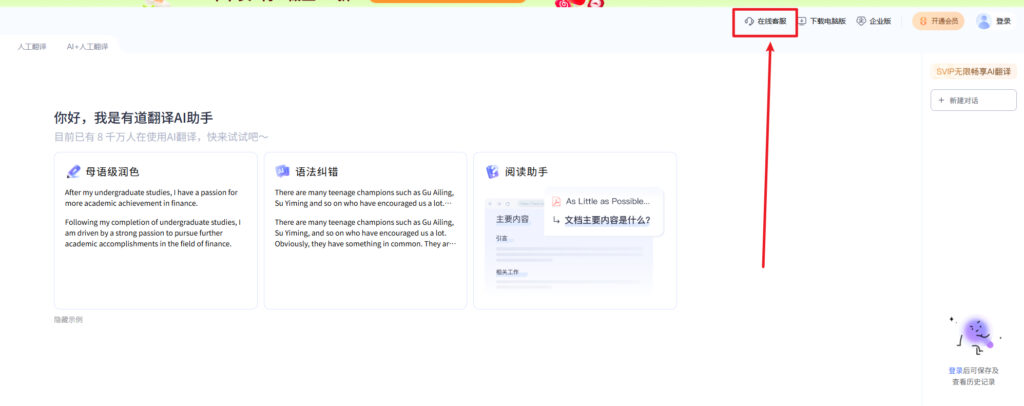
Task: Open the SVIP无限畅享AI翻译 banner
Action: [970, 71]
